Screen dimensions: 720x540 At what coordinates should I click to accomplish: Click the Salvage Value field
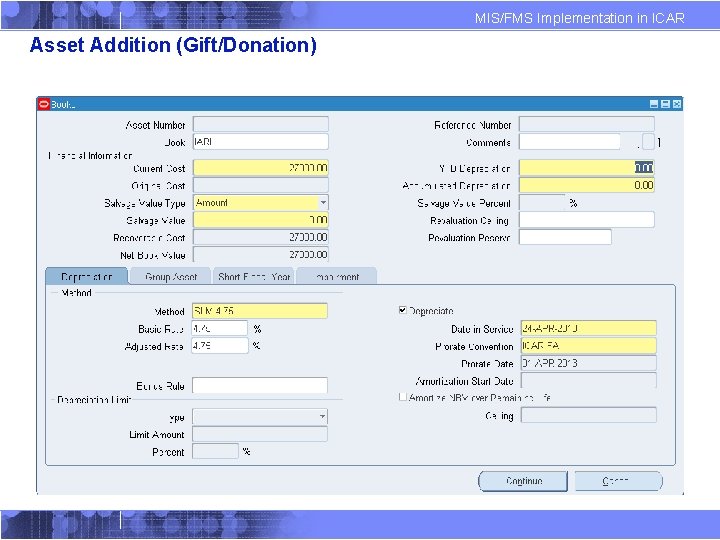click(261, 220)
